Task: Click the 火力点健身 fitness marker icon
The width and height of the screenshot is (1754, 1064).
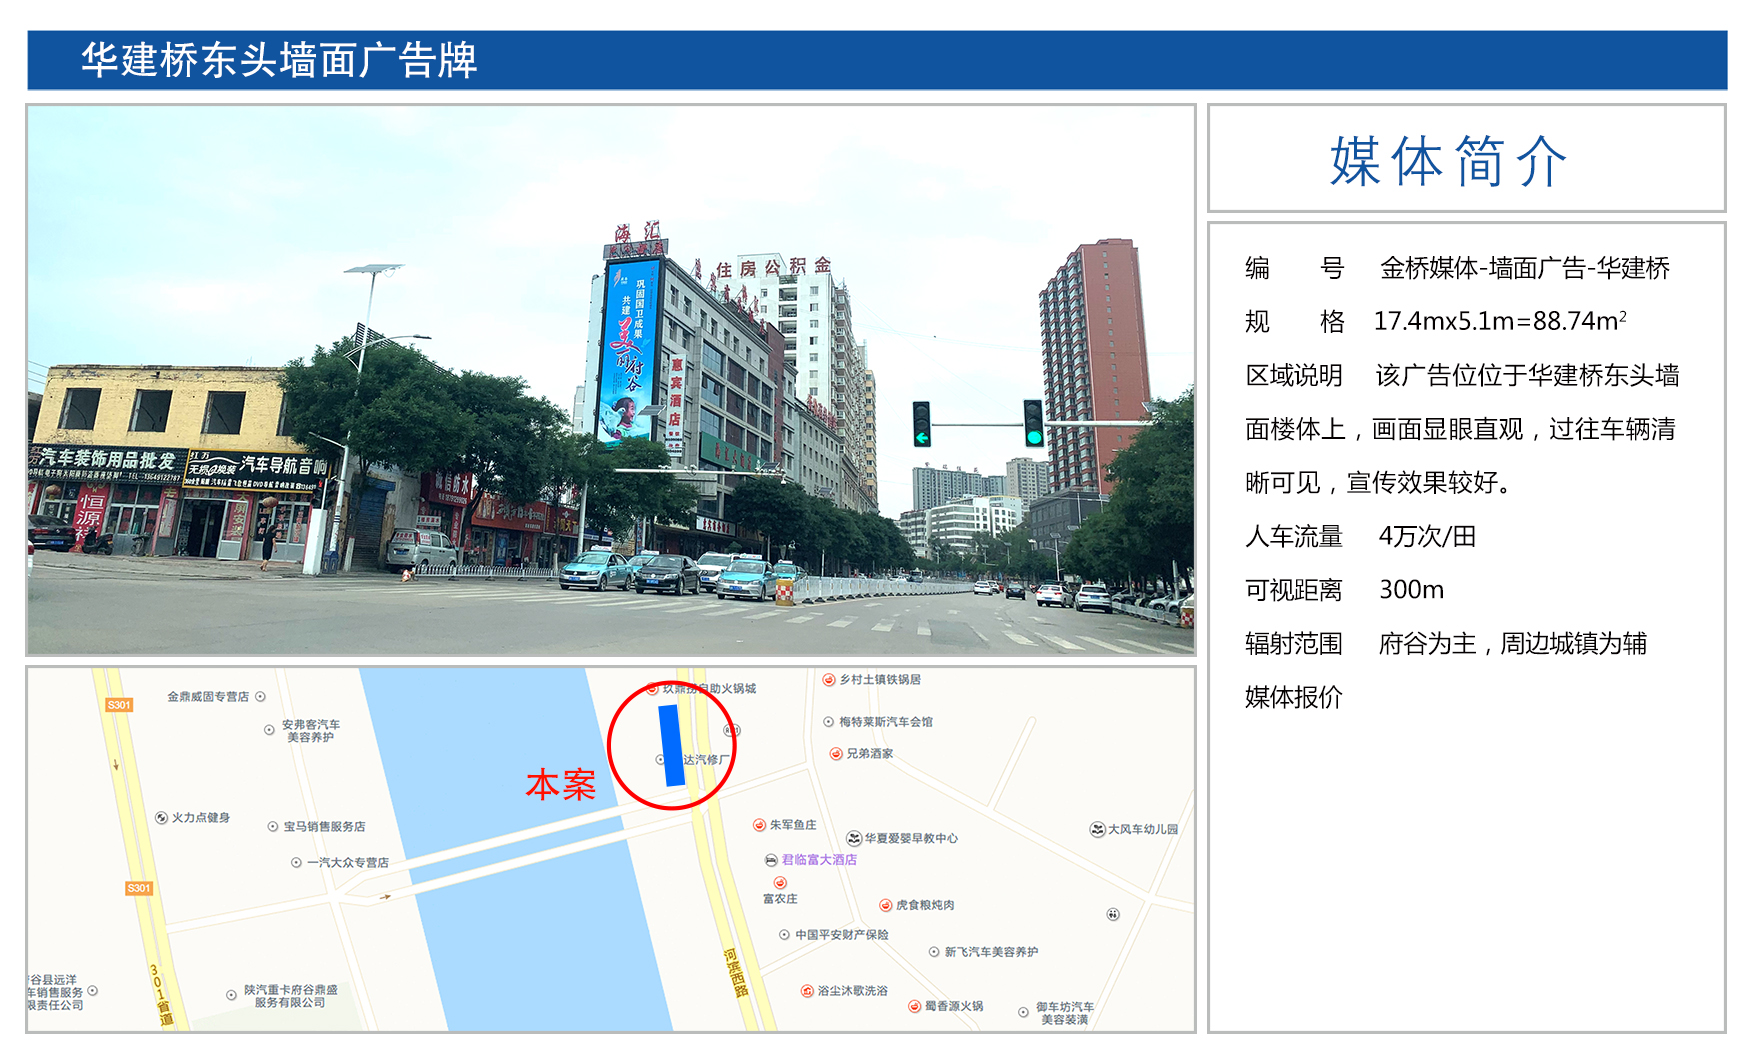Action: coord(161,818)
